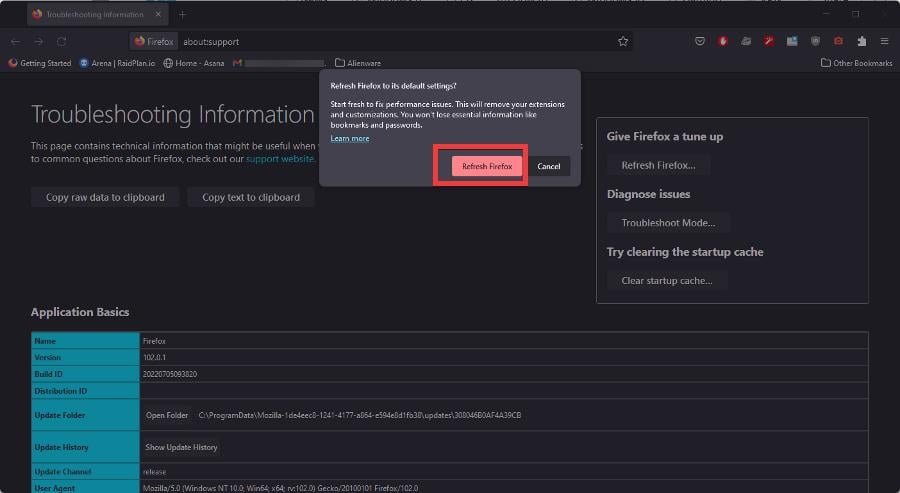Viewport: 900px width, 493px height.
Task: Open the Extensions puzzle piece menu
Action: (862, 41)
